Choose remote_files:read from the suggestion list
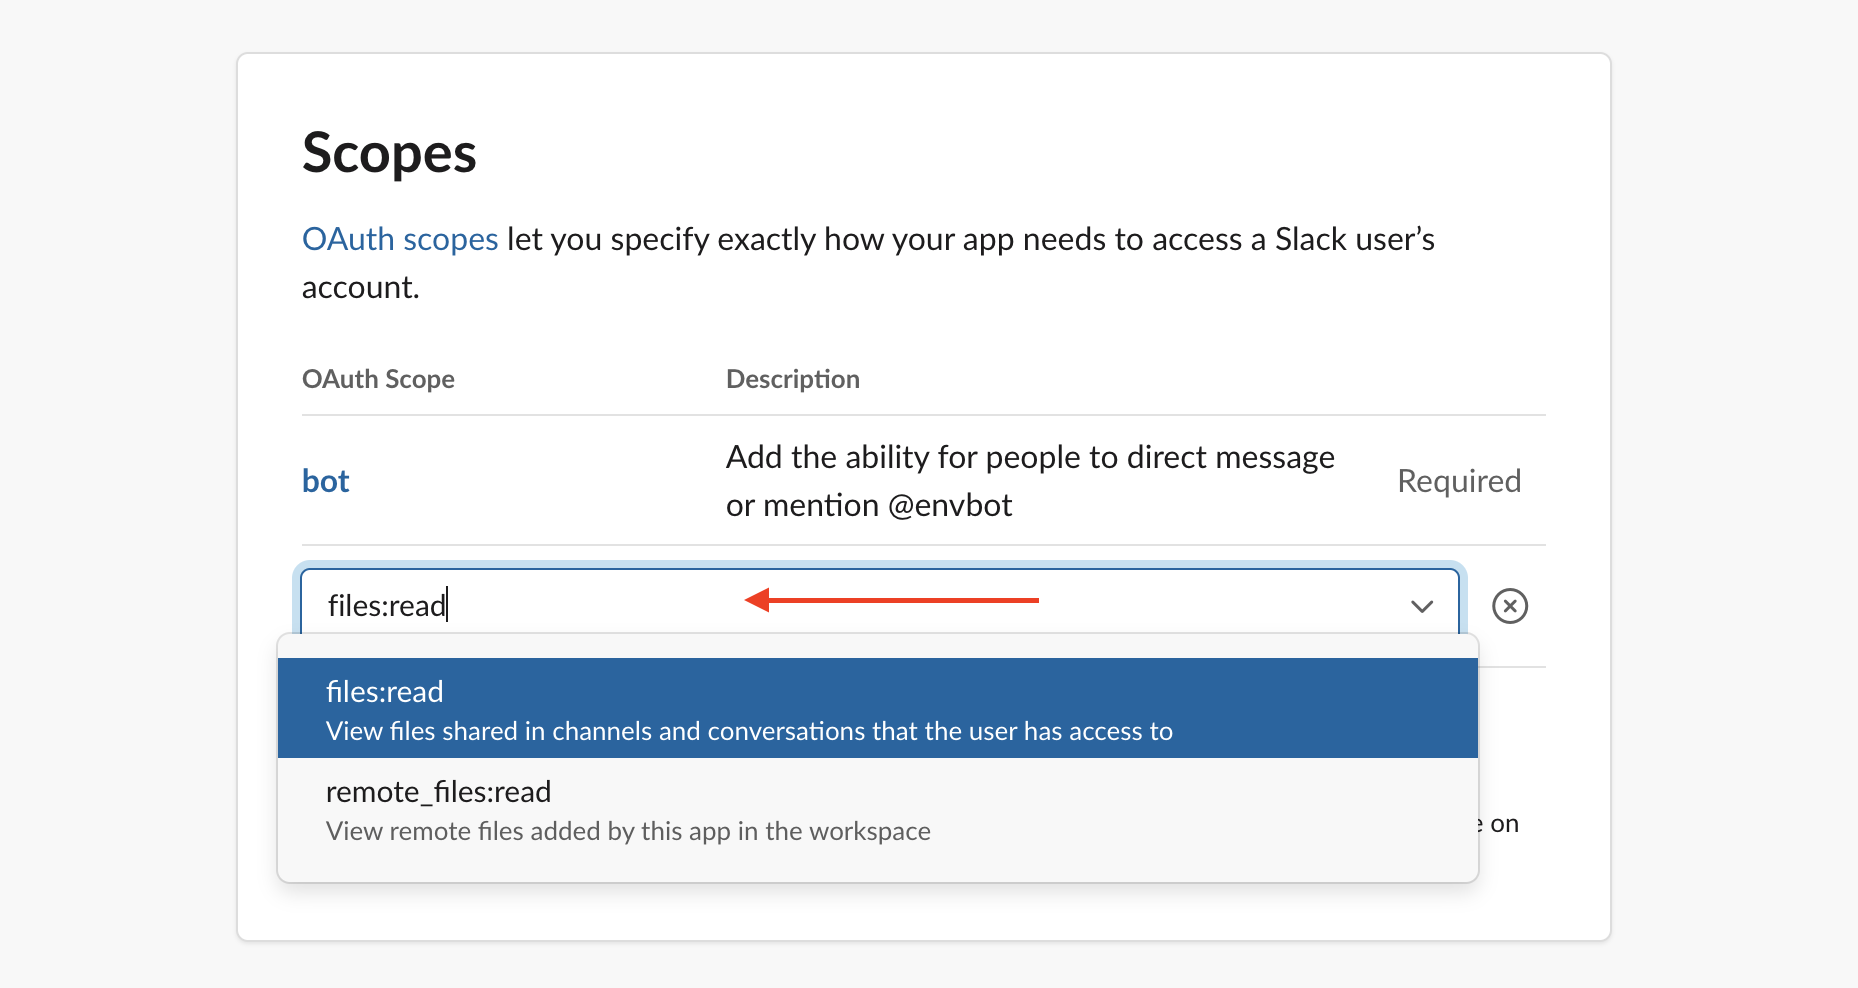 tap(438, 792)
